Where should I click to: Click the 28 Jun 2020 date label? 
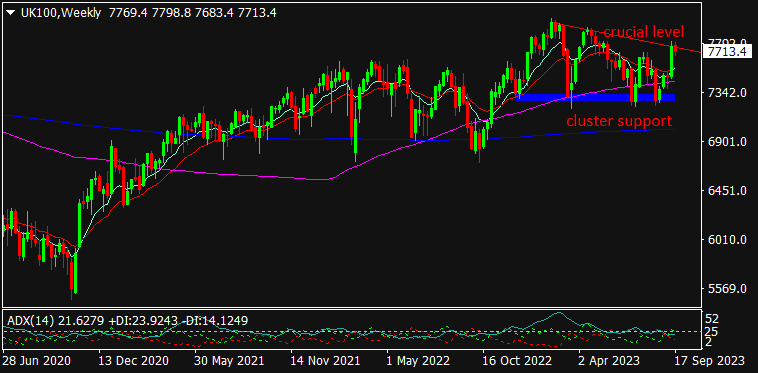[x=37, y=361]
